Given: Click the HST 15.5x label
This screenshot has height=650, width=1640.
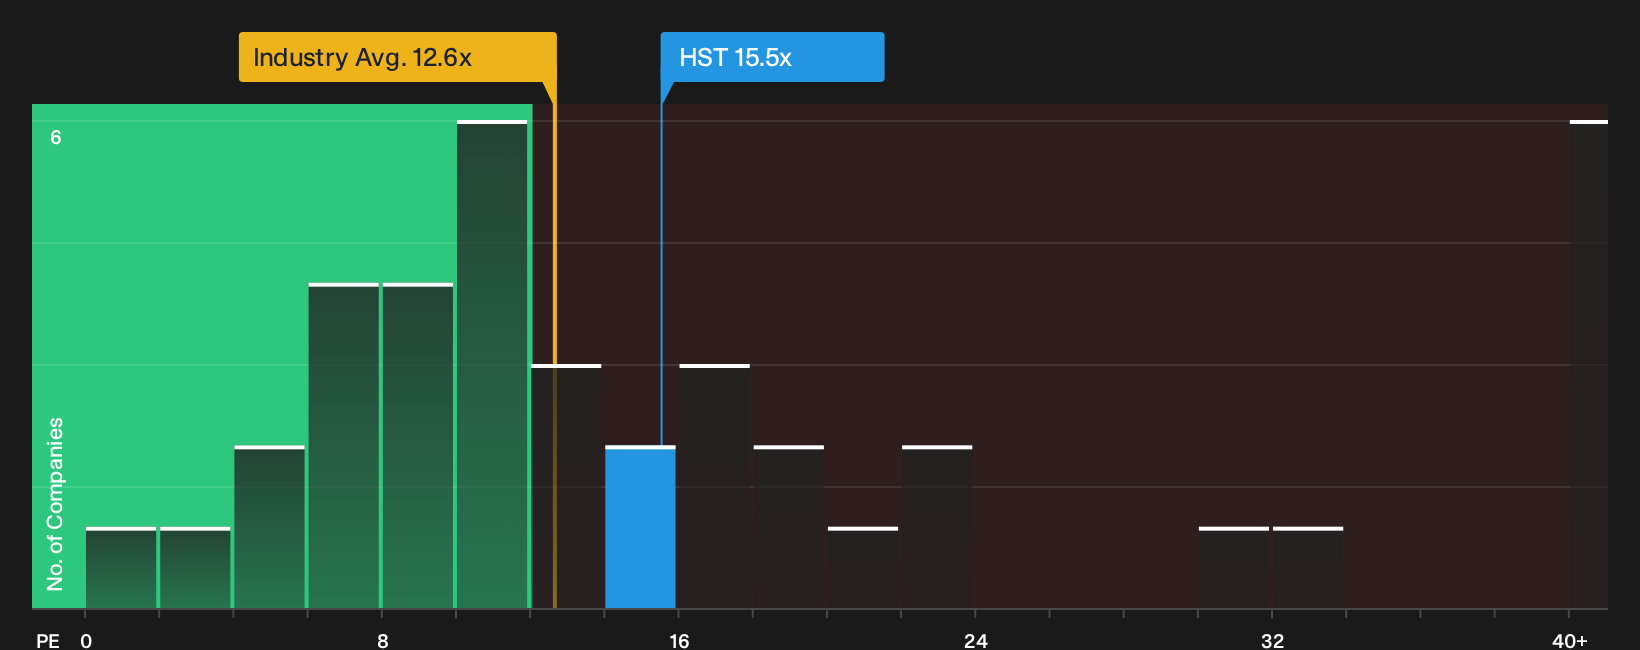Looking at the screenshot, I should click(772, 57).
